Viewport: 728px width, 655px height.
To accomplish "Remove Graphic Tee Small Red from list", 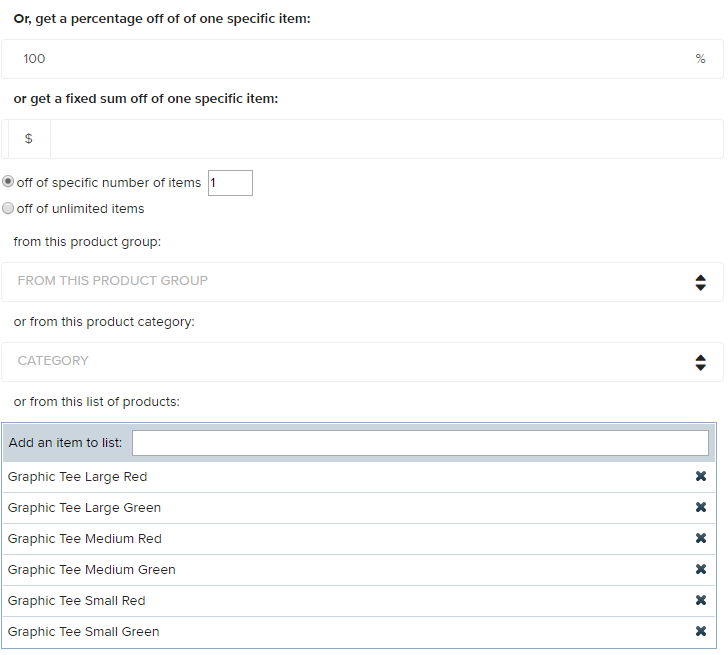I will 701,600.
